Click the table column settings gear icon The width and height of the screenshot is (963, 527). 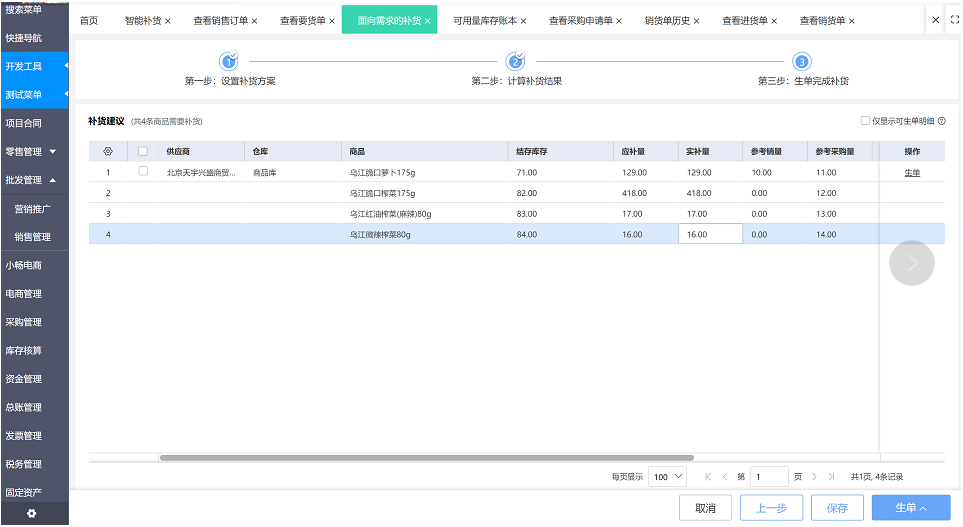(108, 152)
